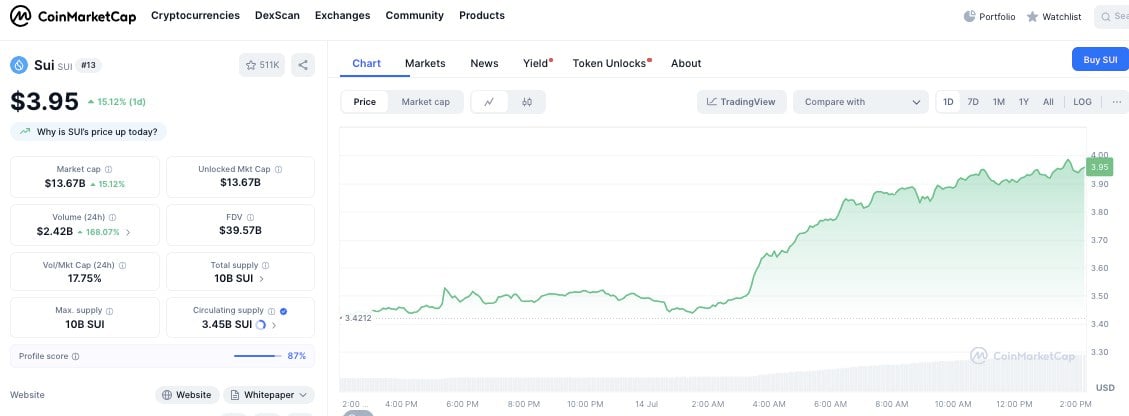Image resolution: width=1129 pixels, height=416 pixels.
Task: Click circulating supply progress ring
Action: [261, 325]
